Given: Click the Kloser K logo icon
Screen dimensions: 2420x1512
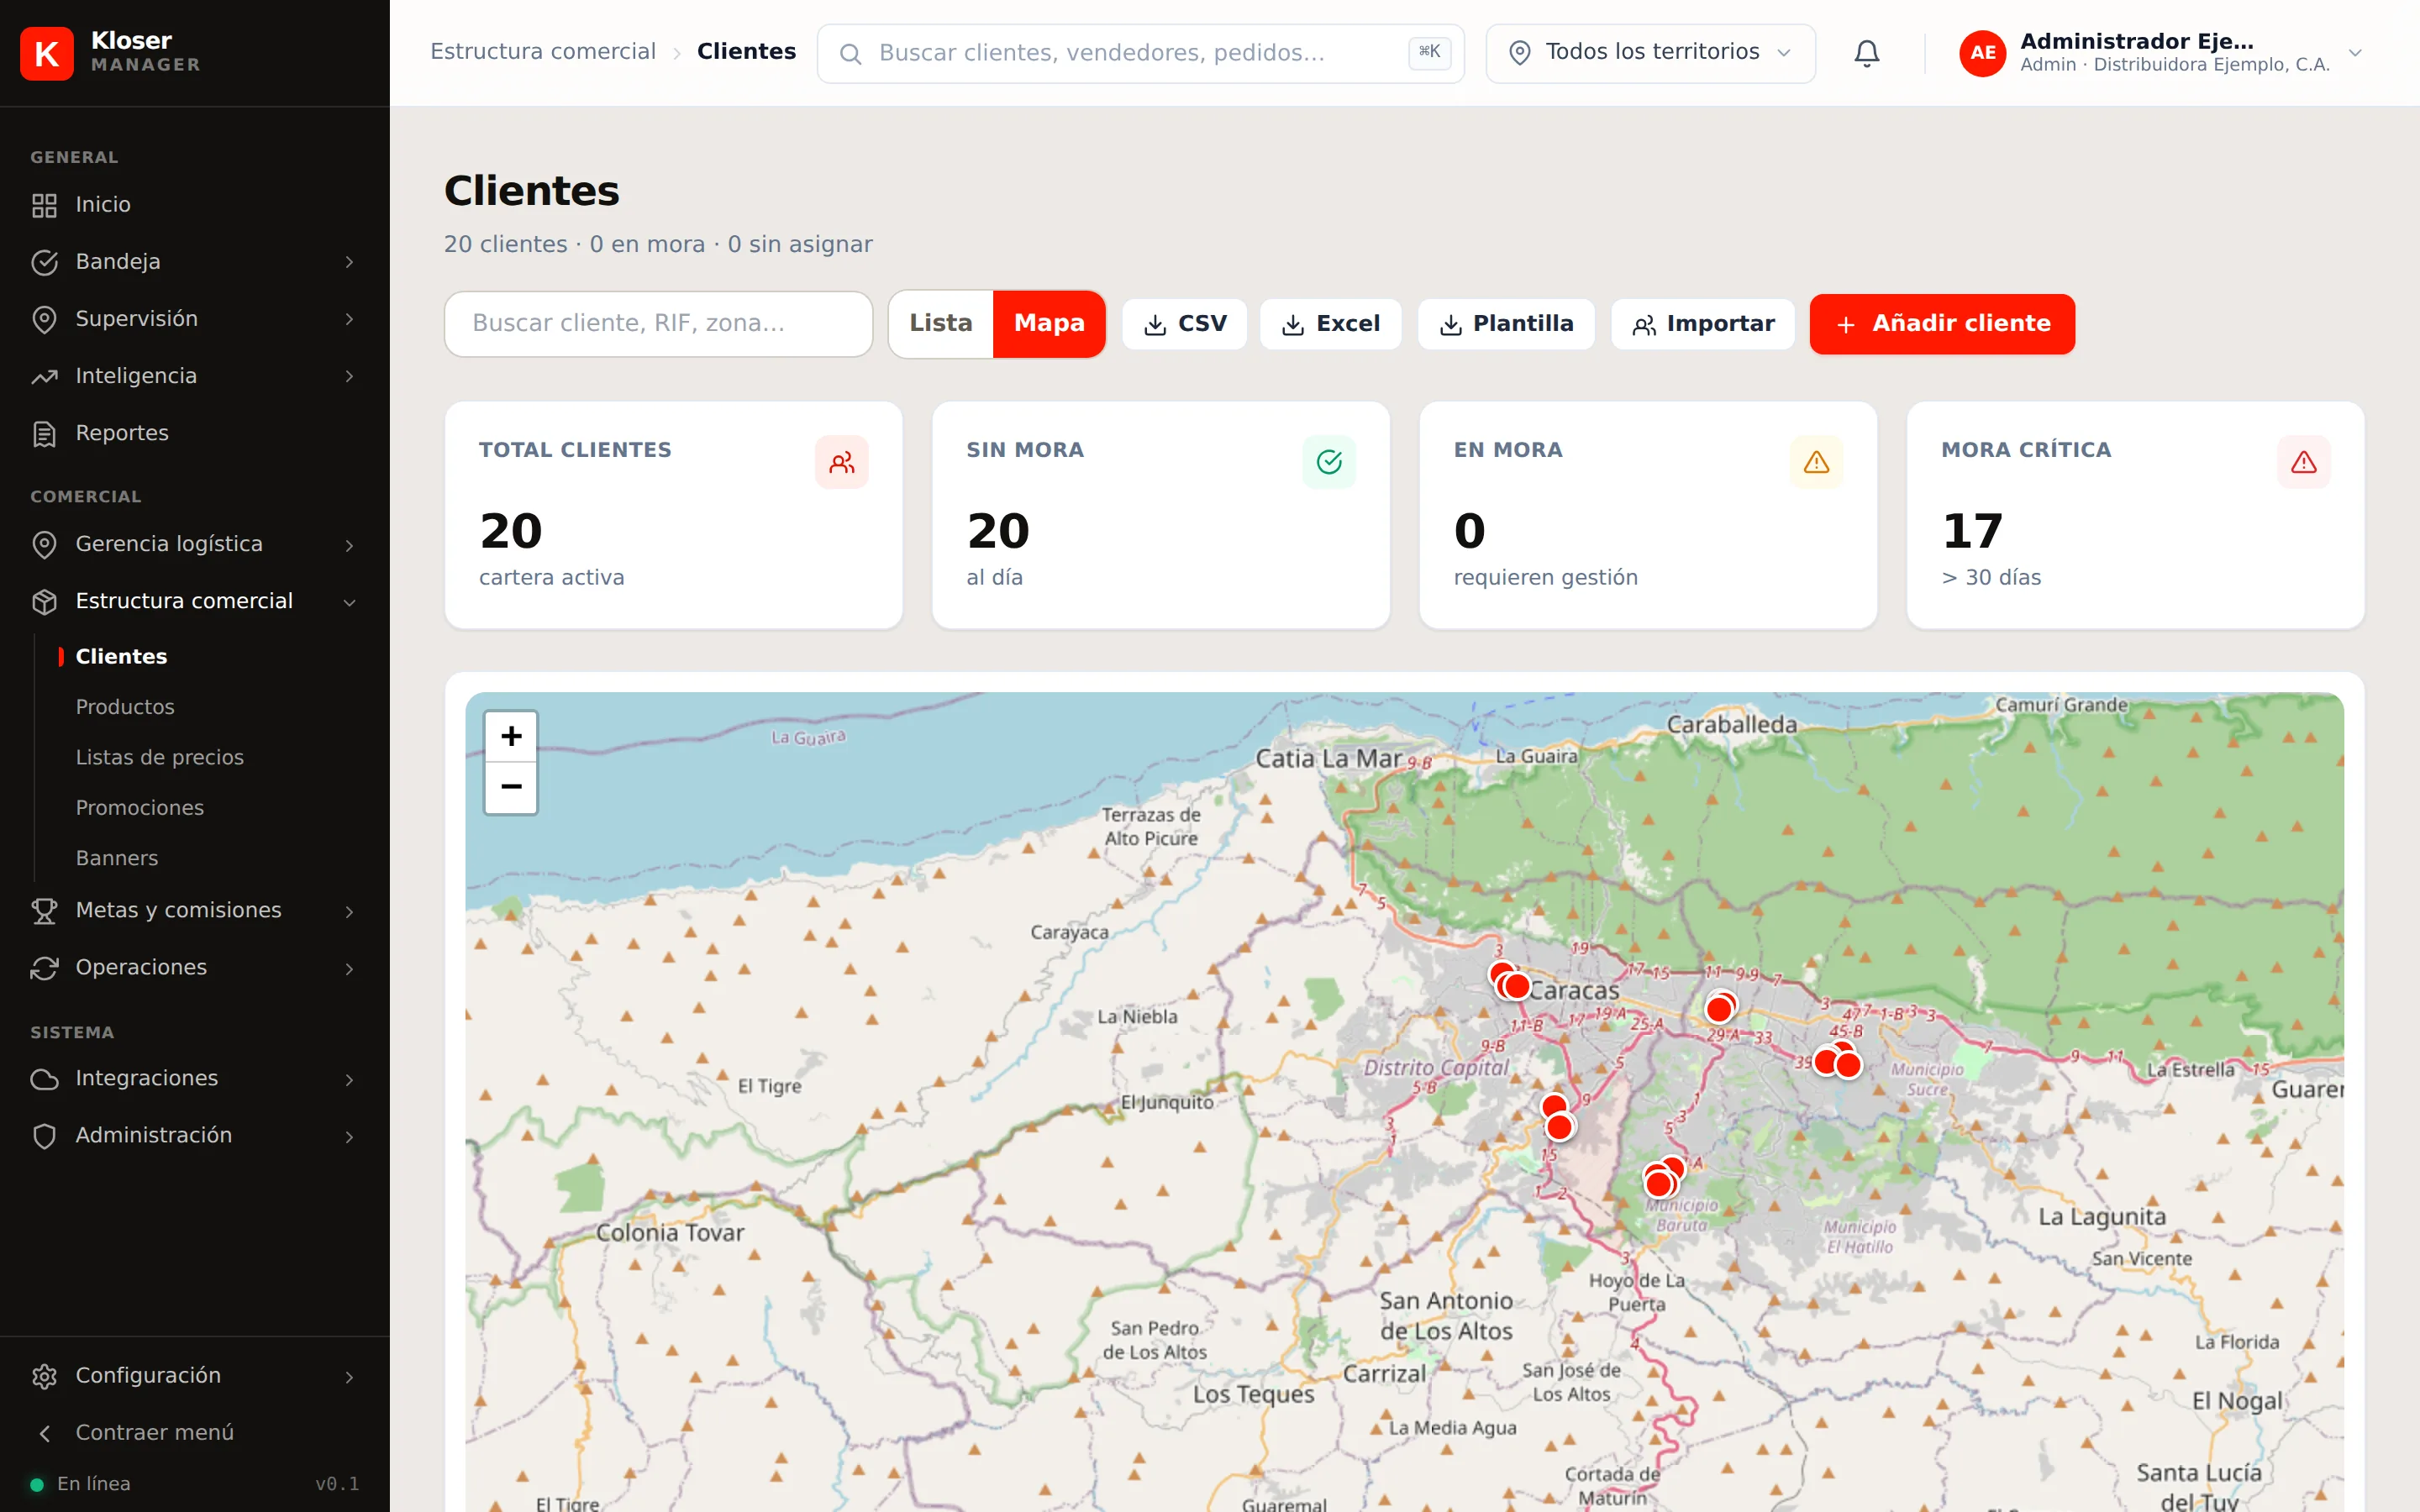Looking at the screenshot, I should click(46, 53).
